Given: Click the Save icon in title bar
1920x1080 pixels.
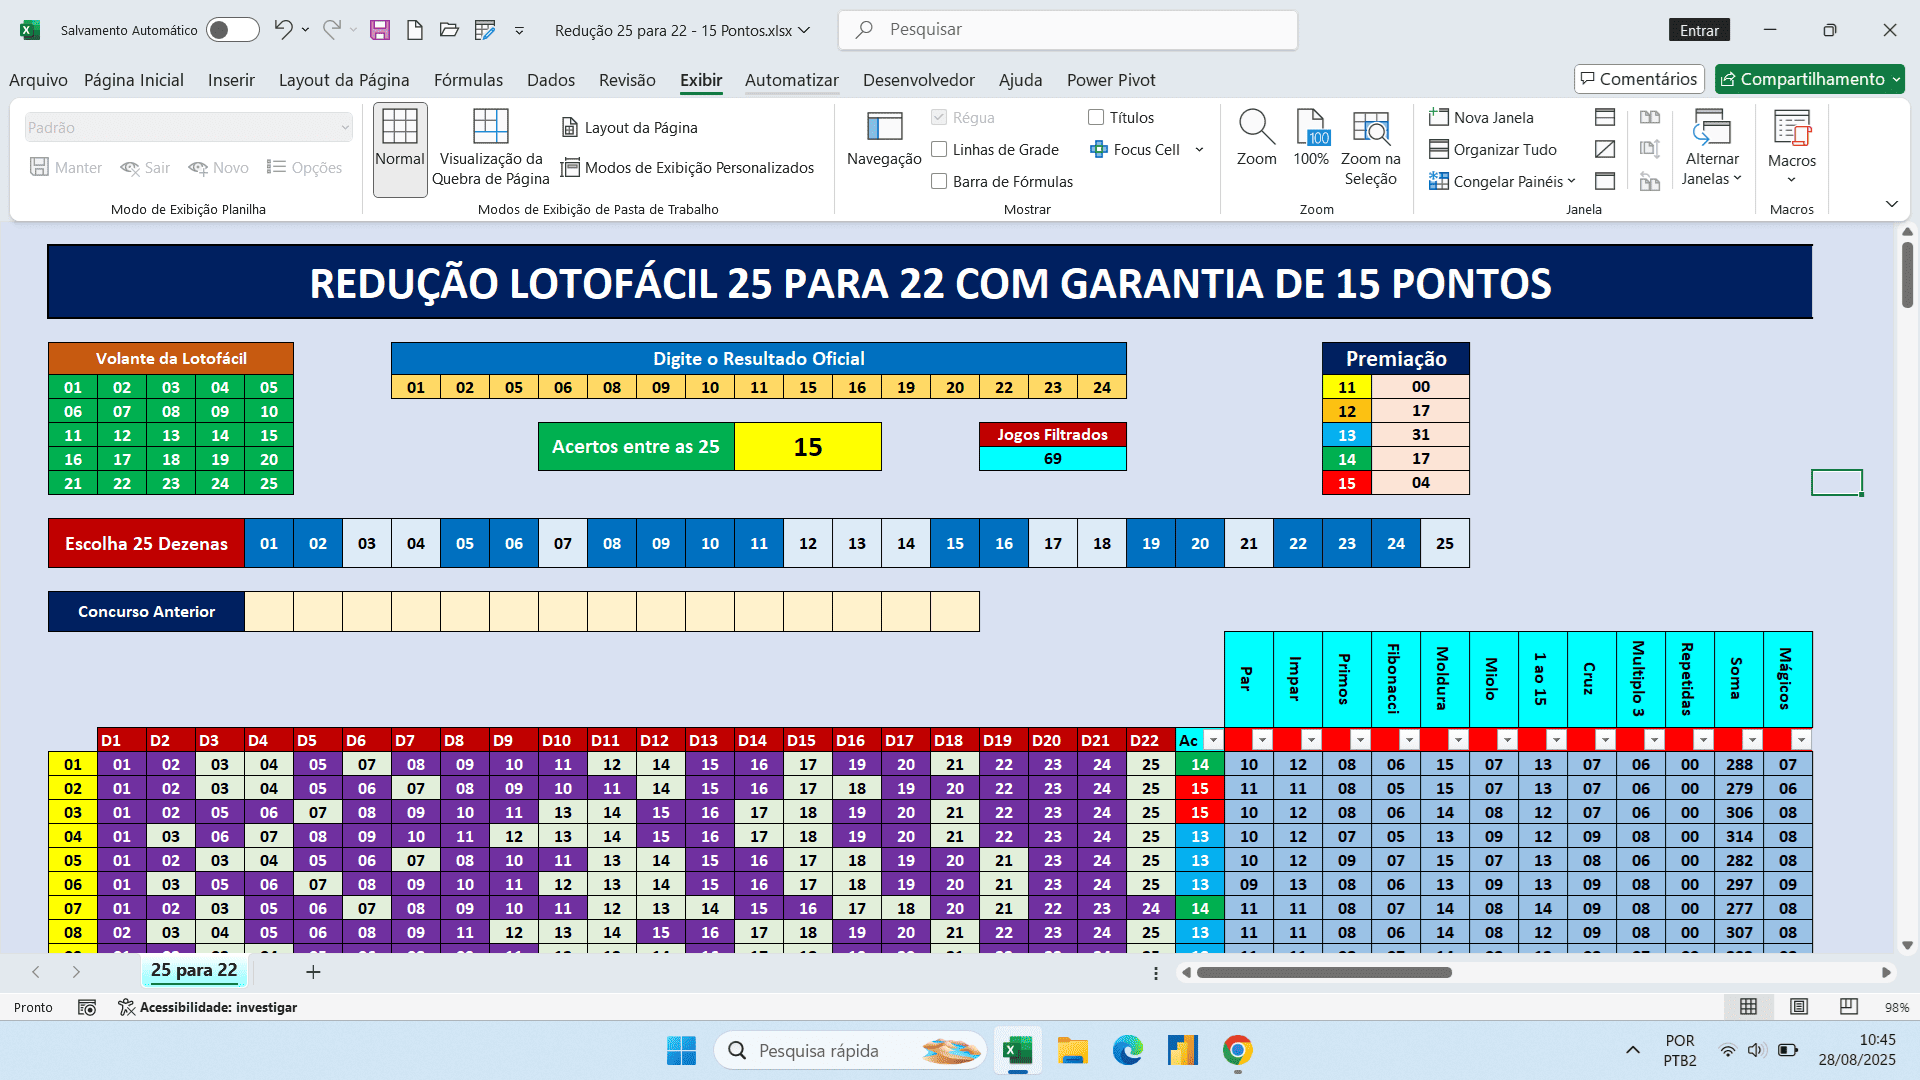Looking at the screenshot, I should click(379, 30).
